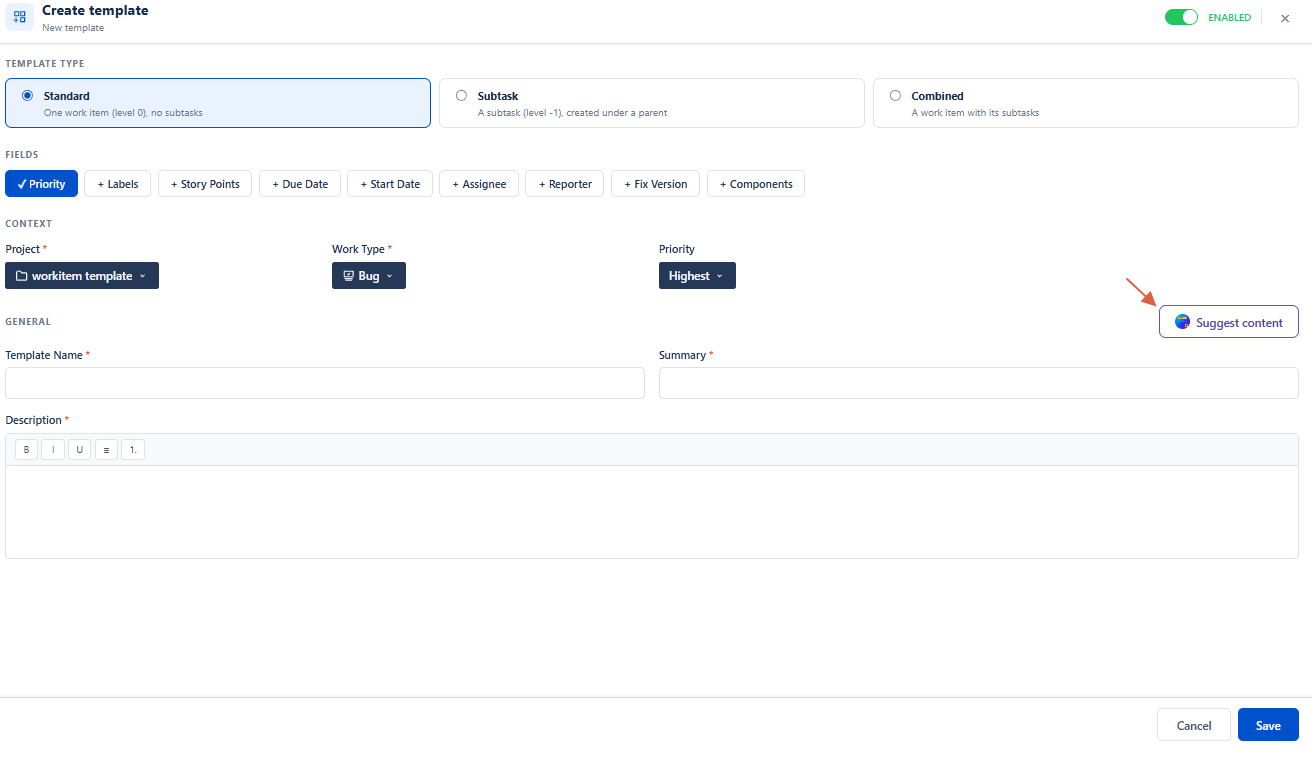Choose the Standard template type radio

pyautogui.click(x=27, y=96)
